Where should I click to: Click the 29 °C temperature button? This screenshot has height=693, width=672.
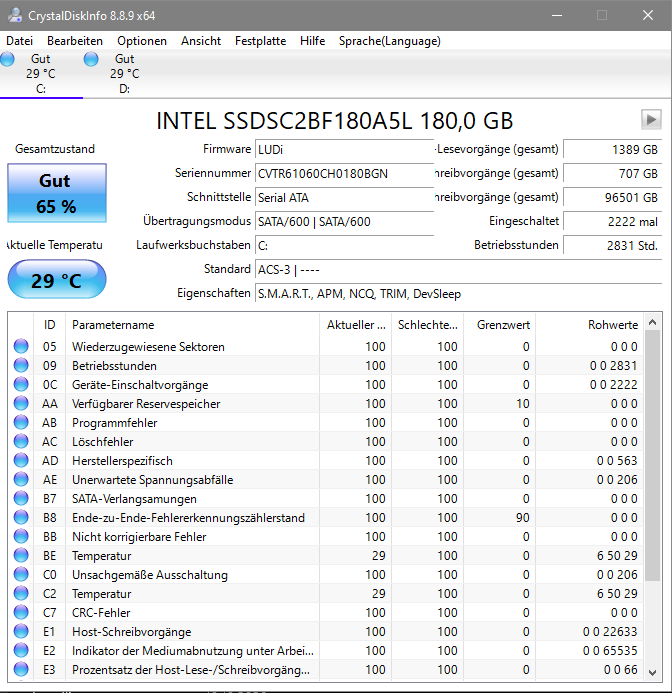pos(57,279)
